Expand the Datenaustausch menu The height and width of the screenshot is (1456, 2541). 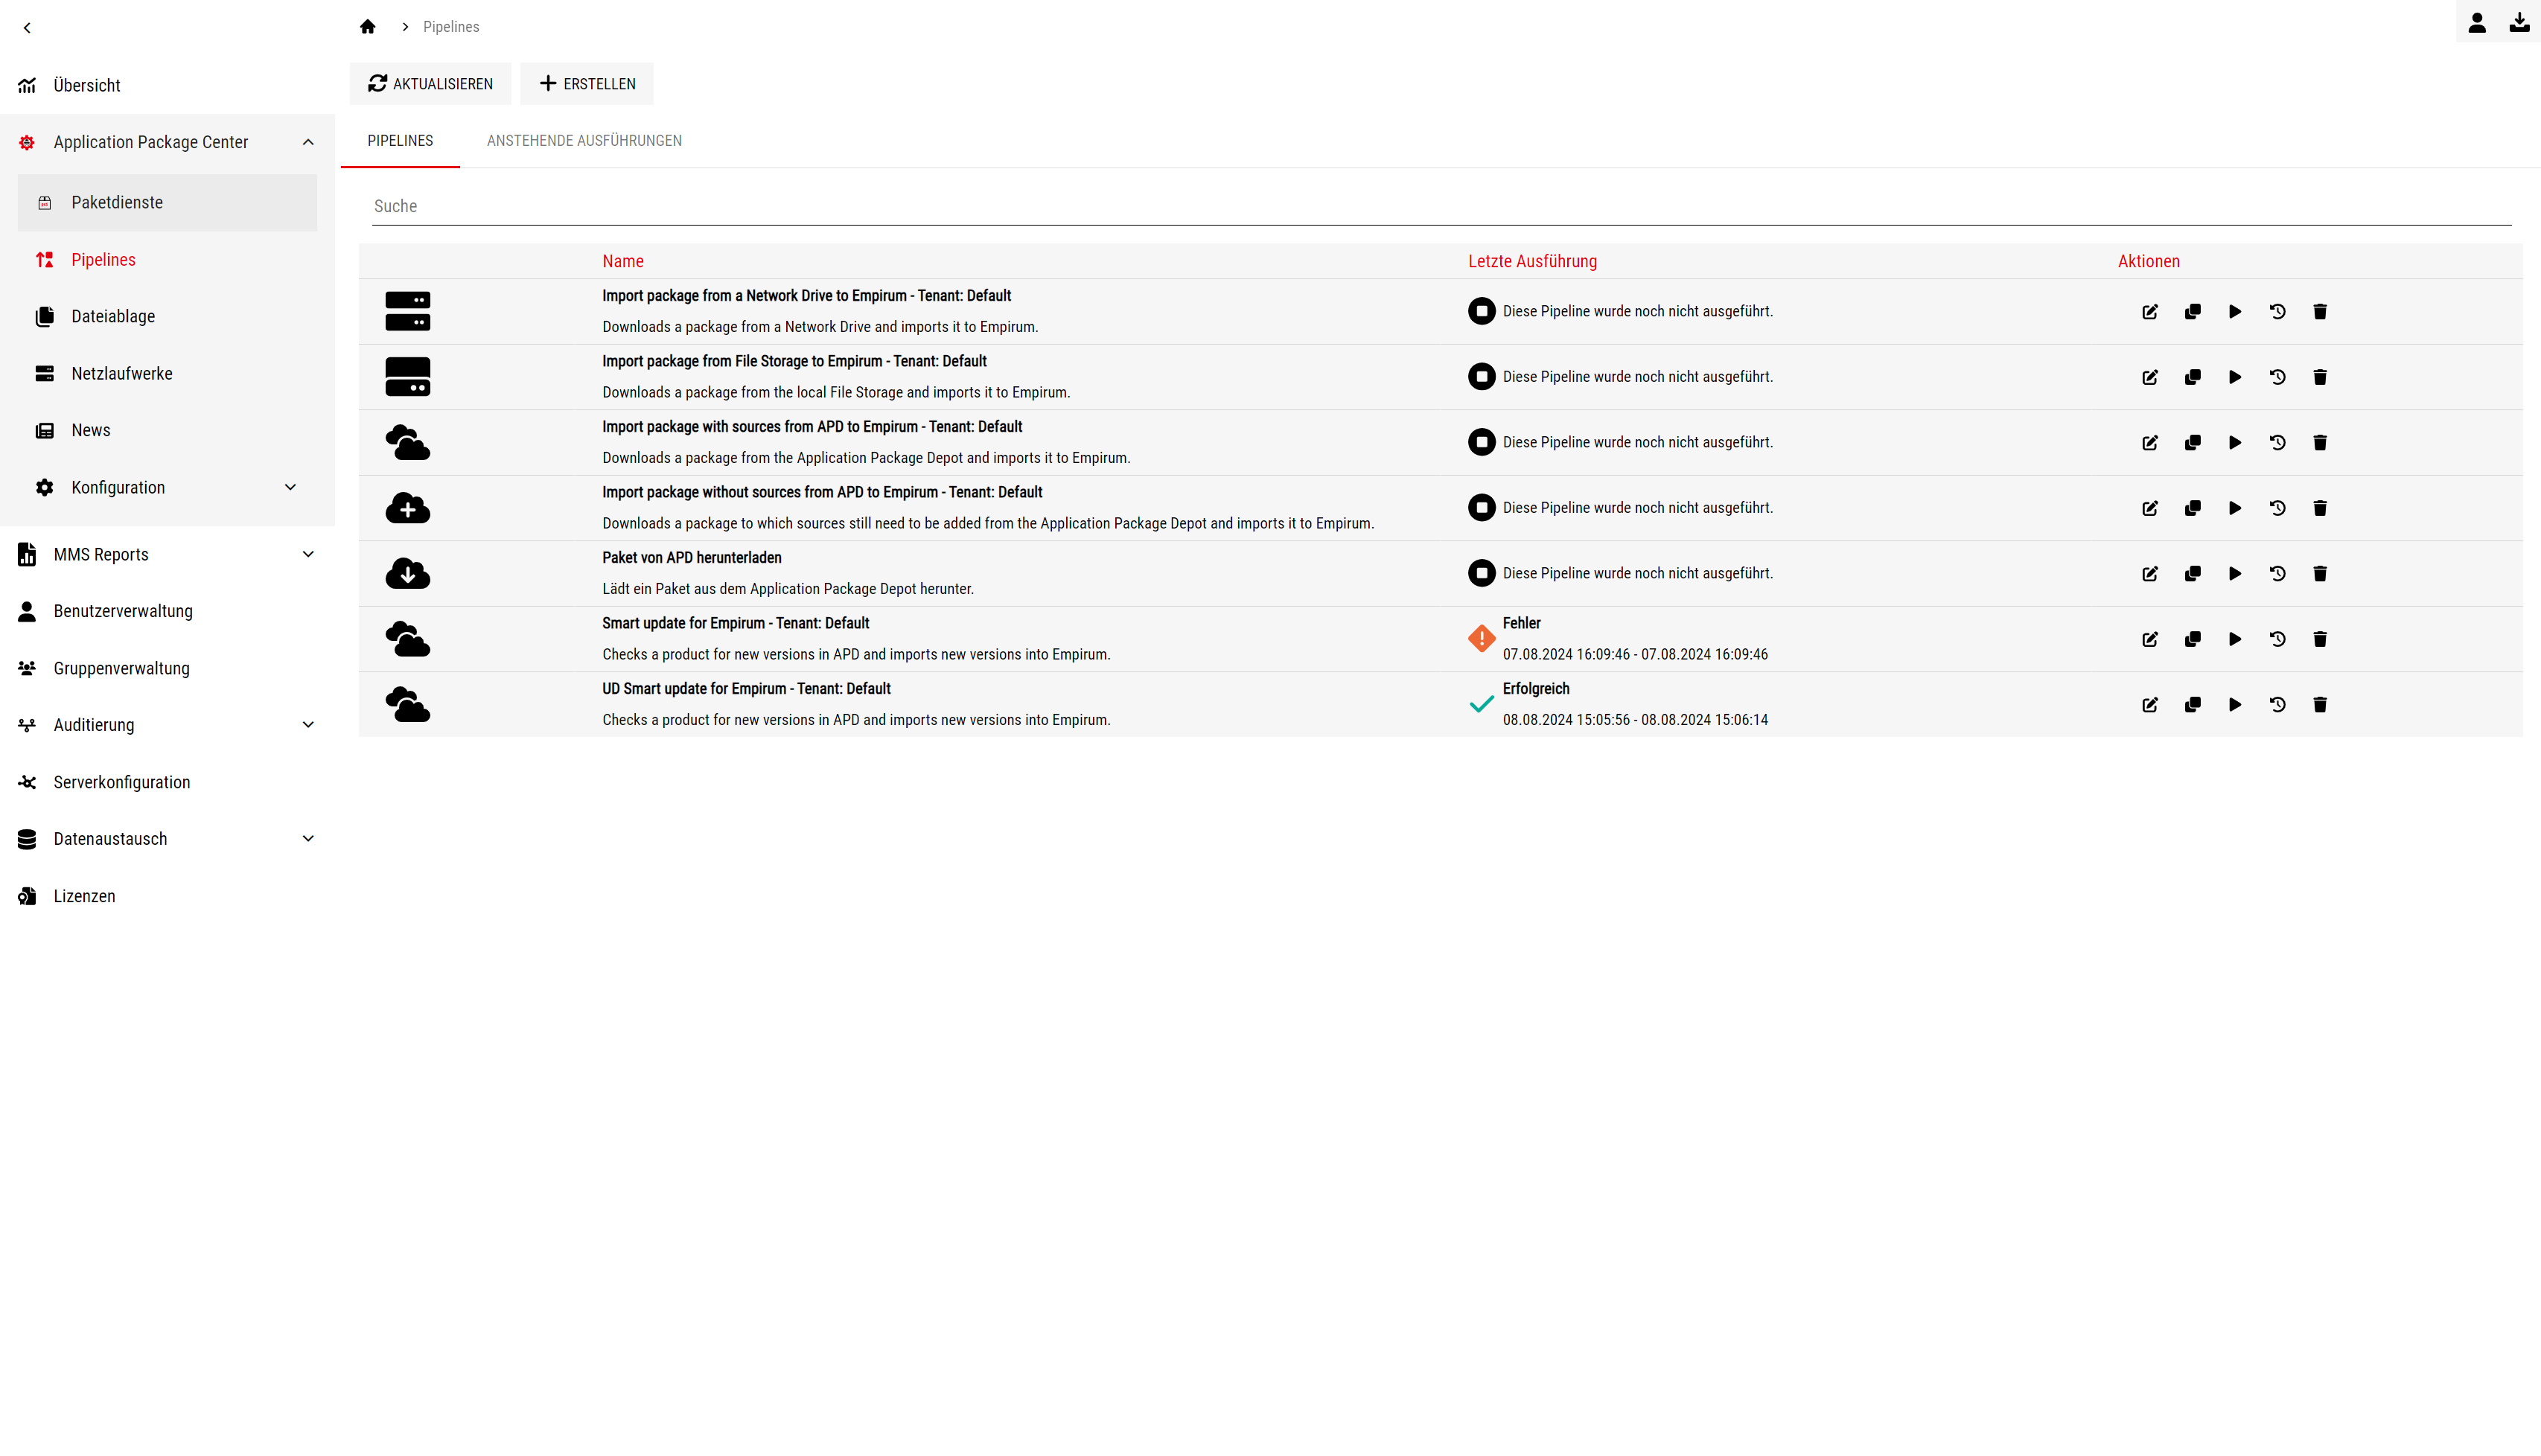(308, 839)
